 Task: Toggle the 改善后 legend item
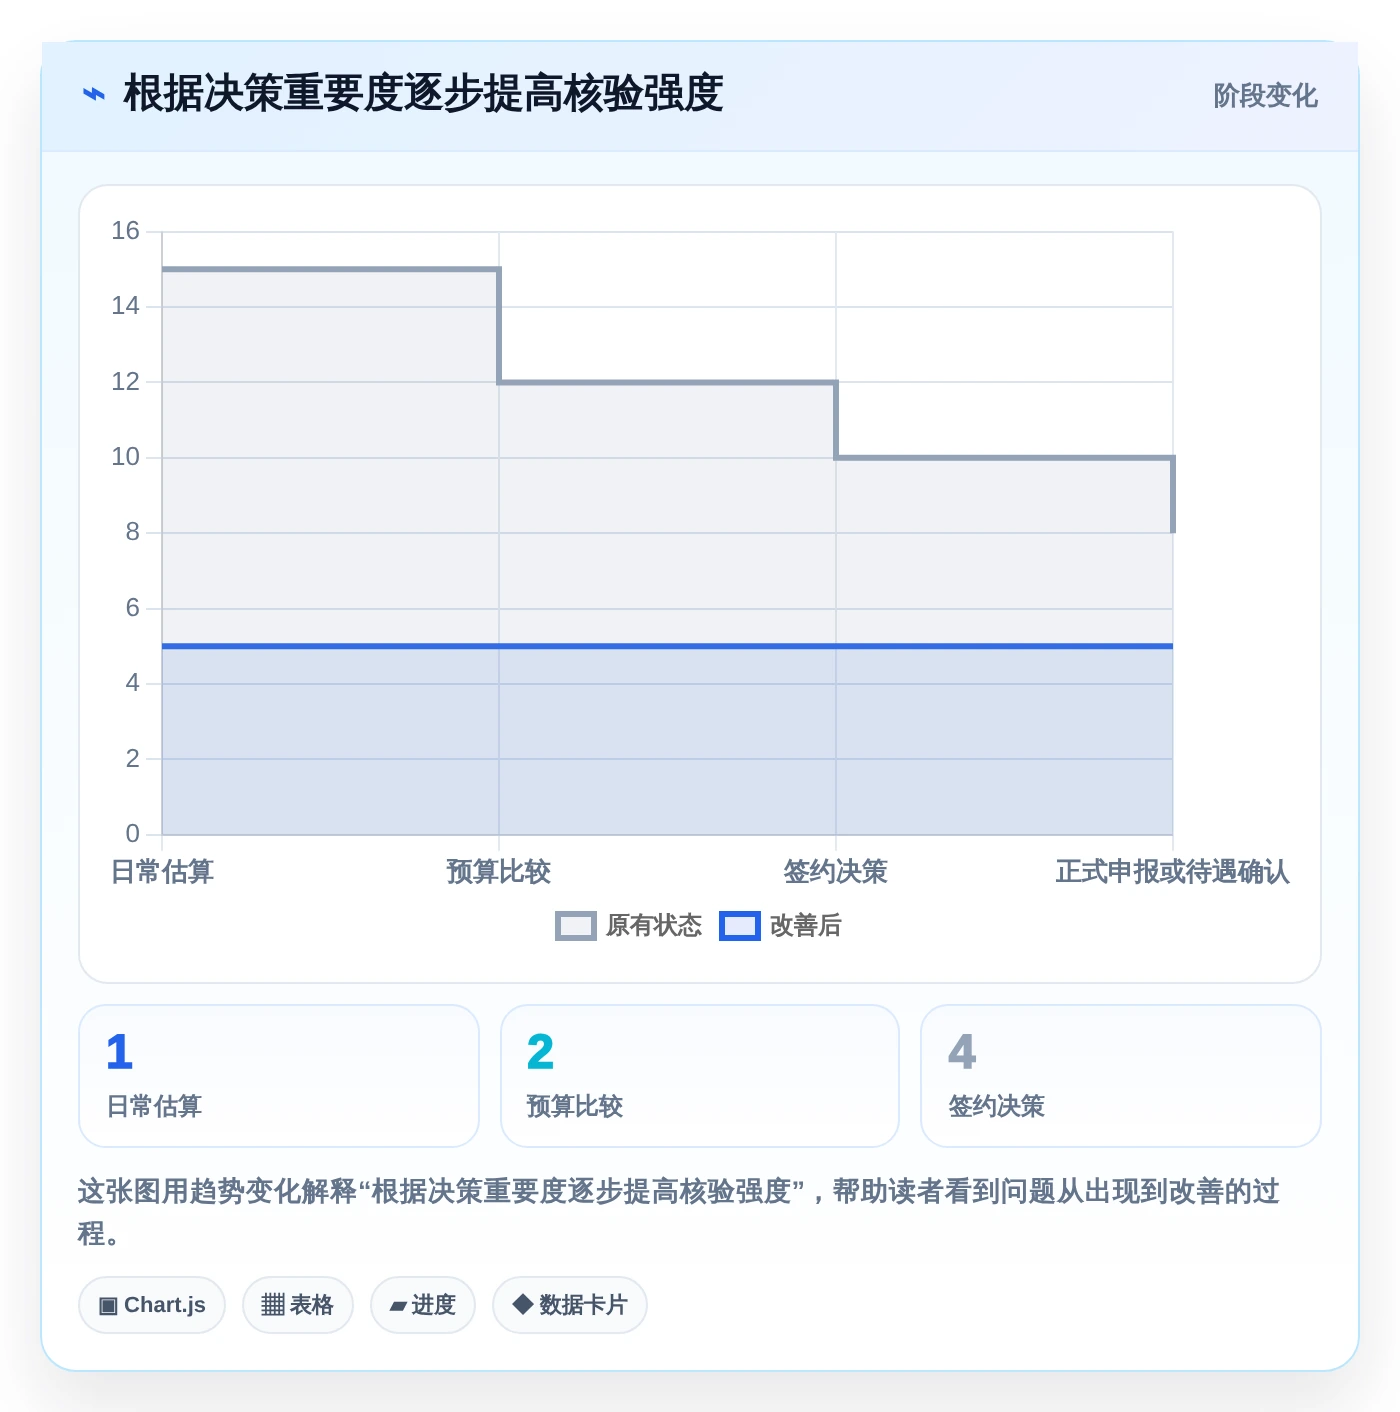click(x=780, y=926)
